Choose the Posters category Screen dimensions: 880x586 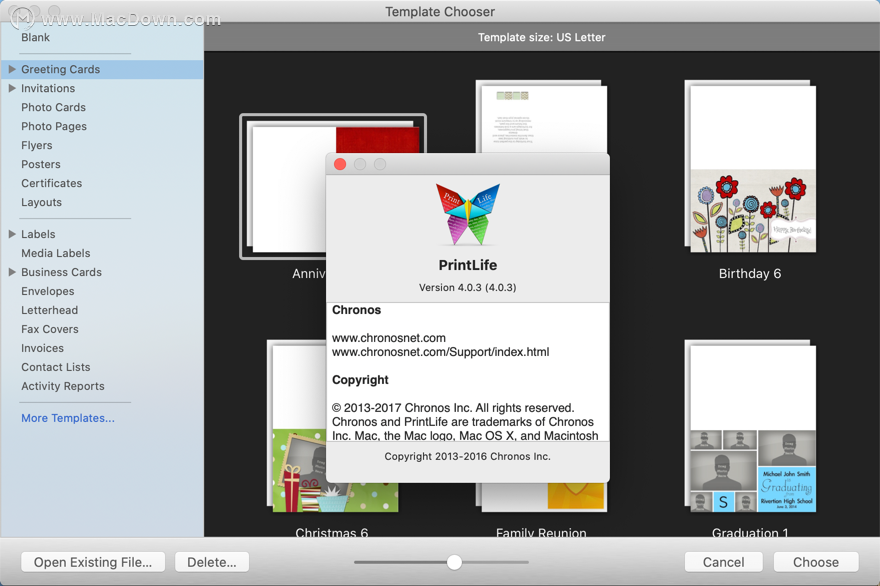pyautogui.click(x=40, y=164)
